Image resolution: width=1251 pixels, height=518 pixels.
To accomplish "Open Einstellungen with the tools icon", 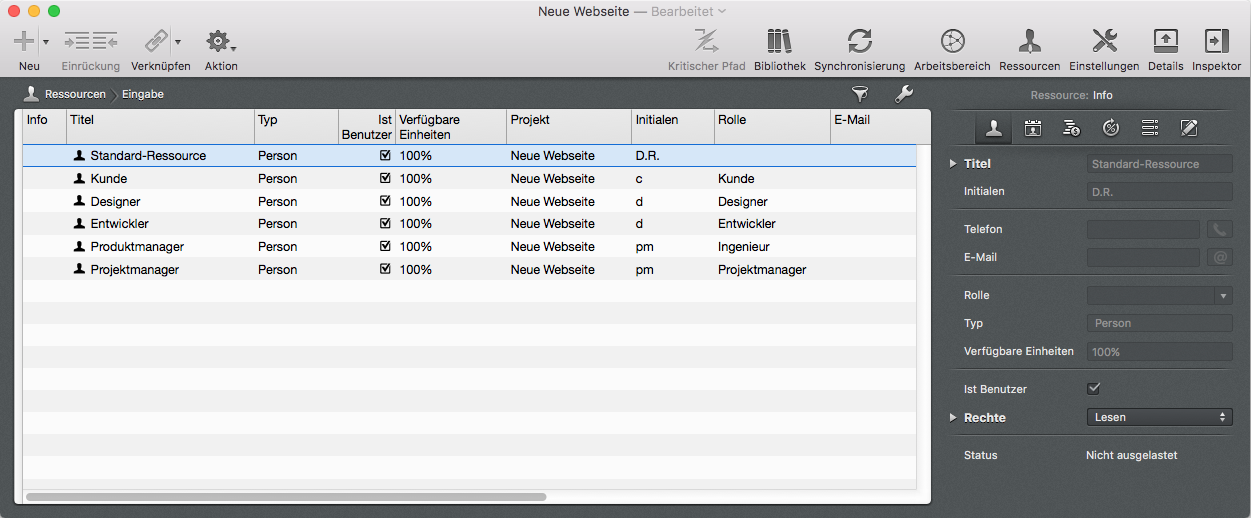I will pyautogui.click(x=1104, y=42).
